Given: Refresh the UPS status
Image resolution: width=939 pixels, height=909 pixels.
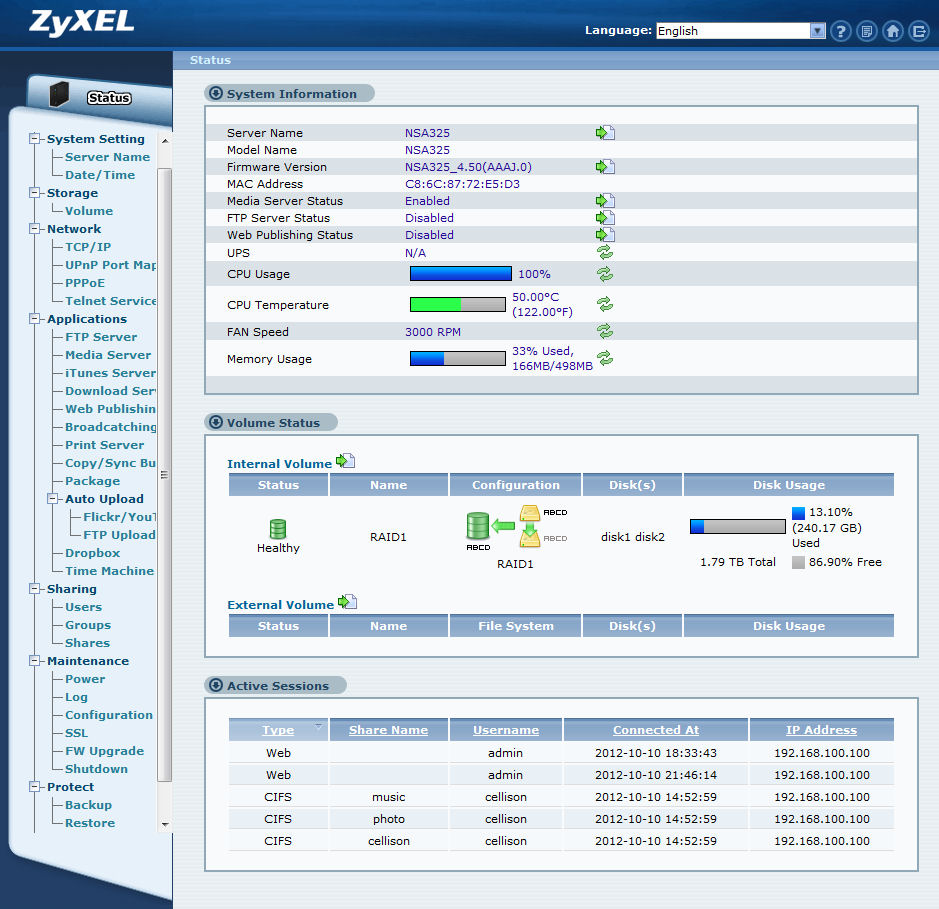Looking at the screenshot, I should click(605, 252).
